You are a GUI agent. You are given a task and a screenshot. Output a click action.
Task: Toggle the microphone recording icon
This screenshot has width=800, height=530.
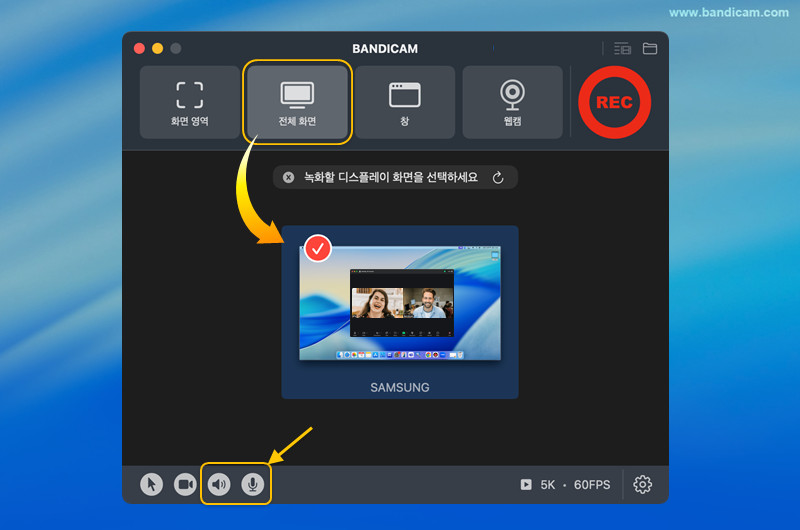click(x=253, y=485)
